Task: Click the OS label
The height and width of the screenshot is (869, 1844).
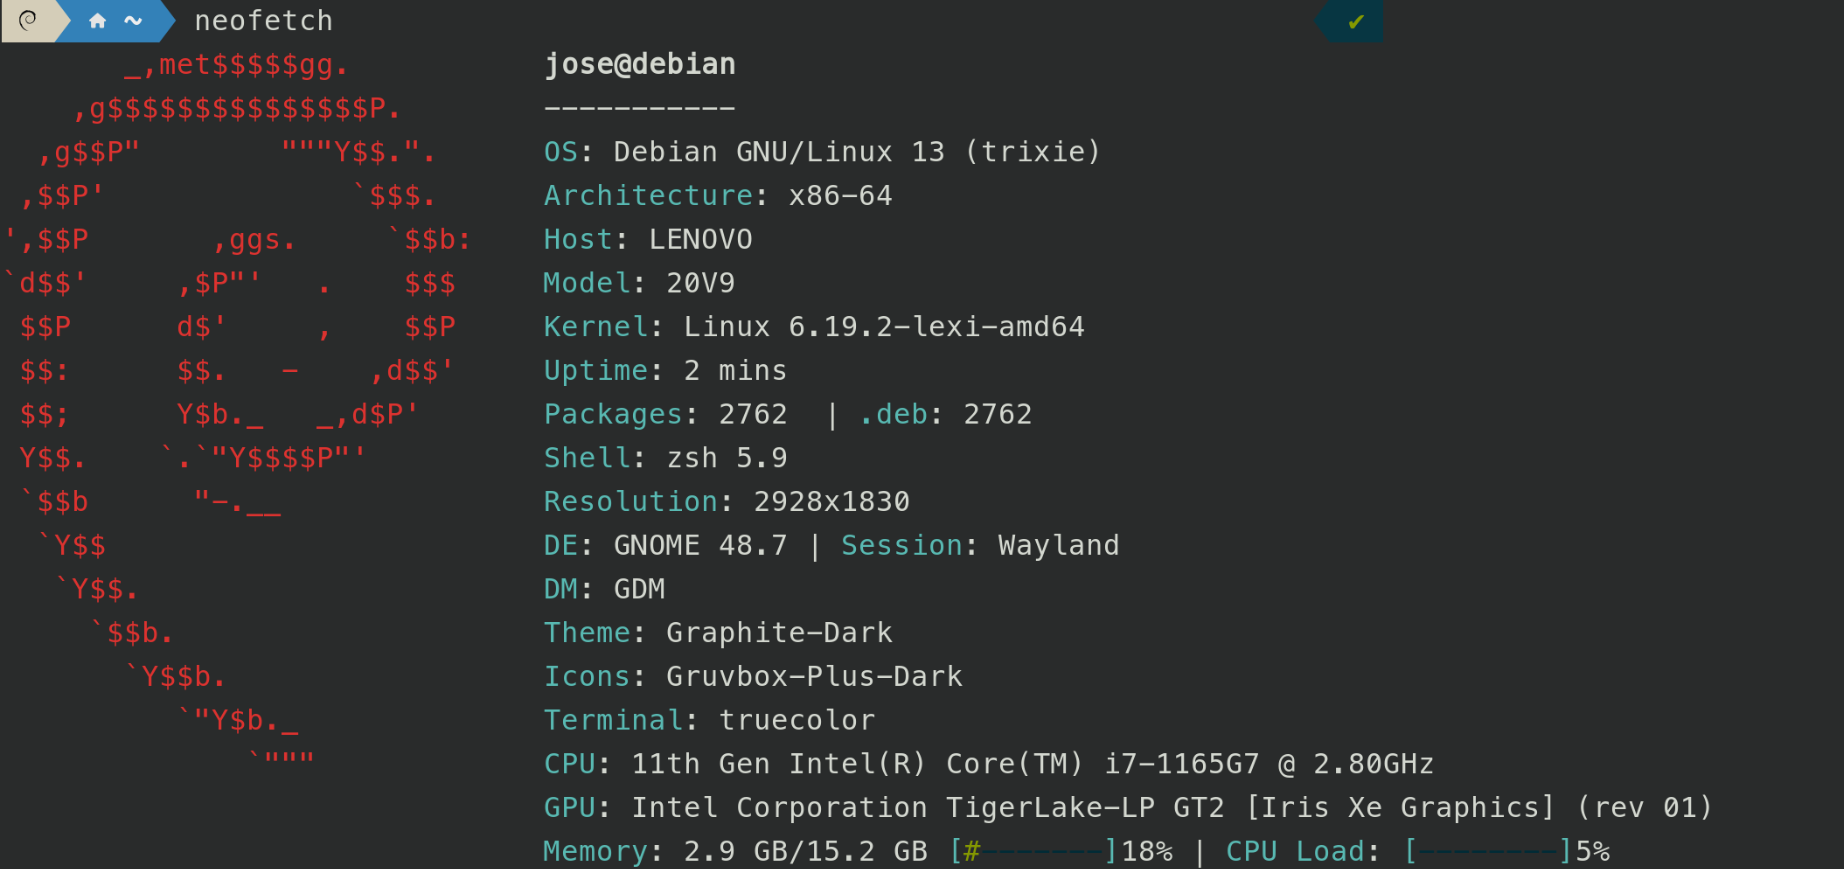Action: (x=561, y=152)
